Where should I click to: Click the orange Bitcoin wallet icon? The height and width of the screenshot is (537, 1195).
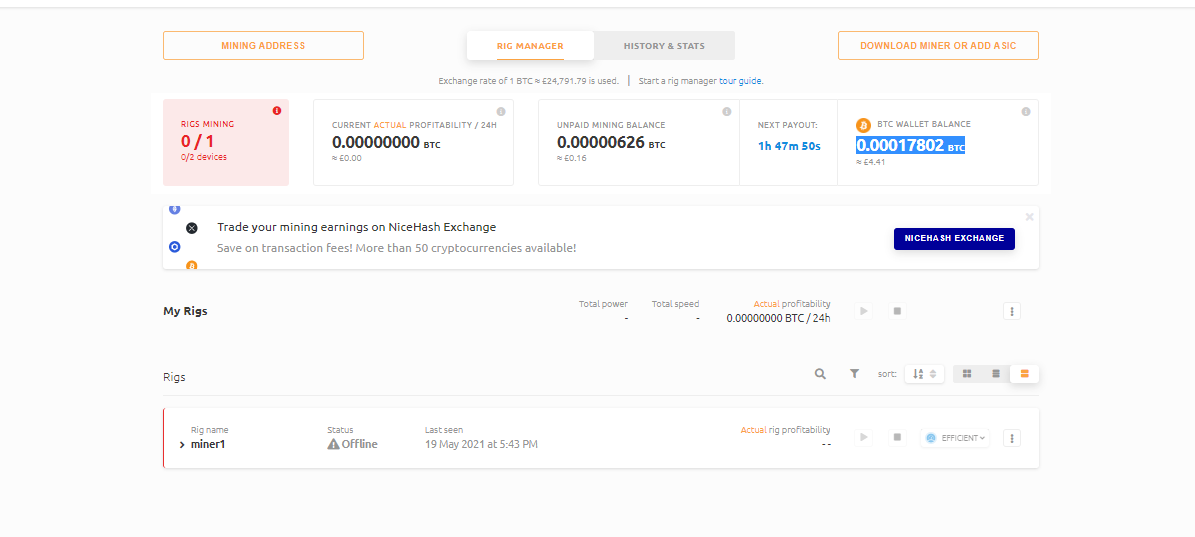pos(864,125)
